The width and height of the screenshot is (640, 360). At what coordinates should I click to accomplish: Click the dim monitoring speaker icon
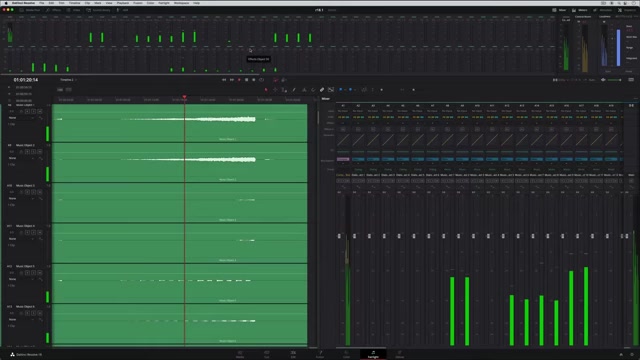[x=603, y=80]
